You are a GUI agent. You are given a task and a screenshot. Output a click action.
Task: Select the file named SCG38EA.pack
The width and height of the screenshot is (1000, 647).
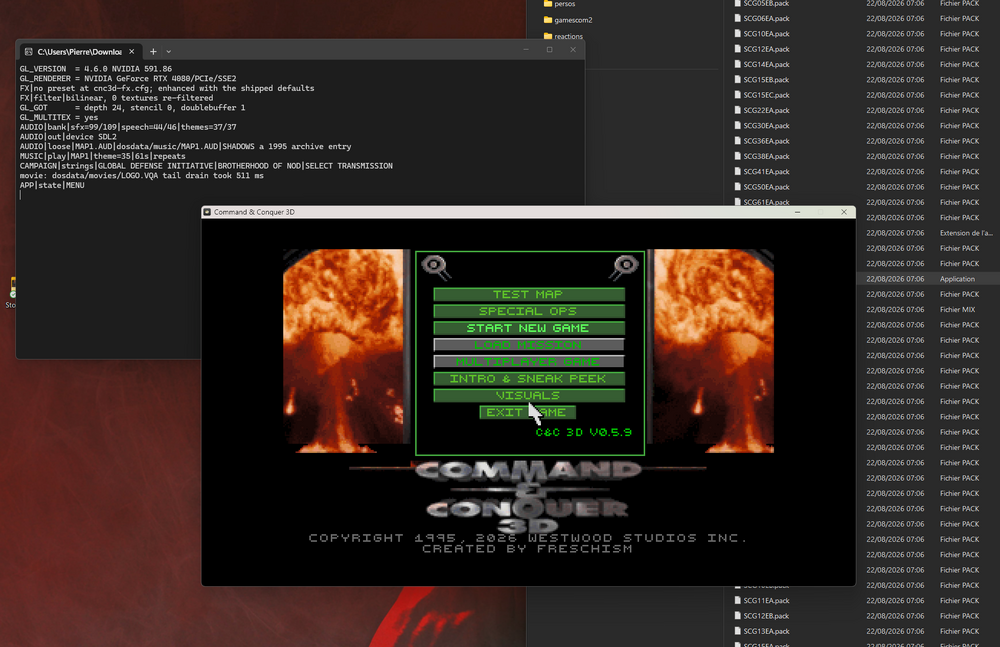[766, 156]
